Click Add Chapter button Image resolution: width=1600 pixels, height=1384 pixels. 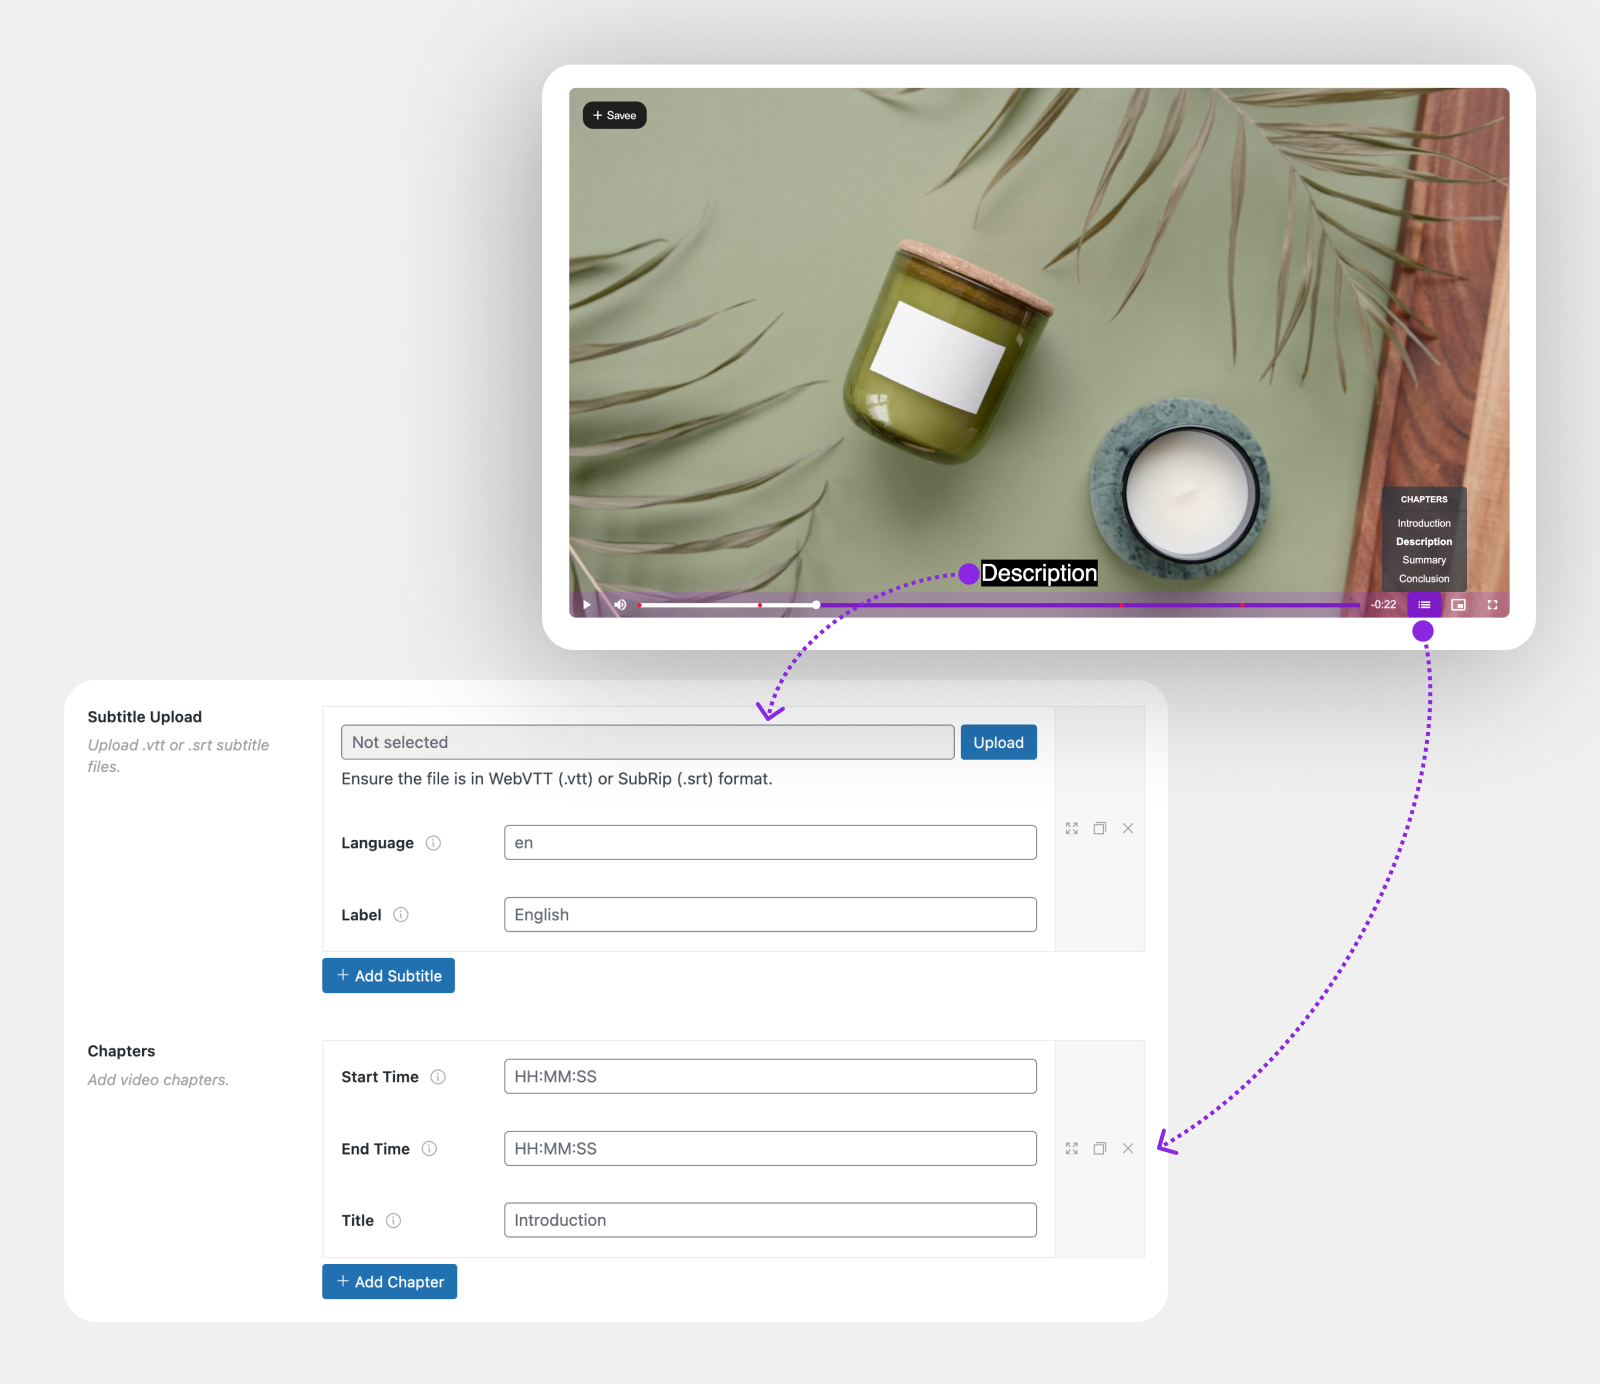pyautogui.click(x=389, y=1282)
